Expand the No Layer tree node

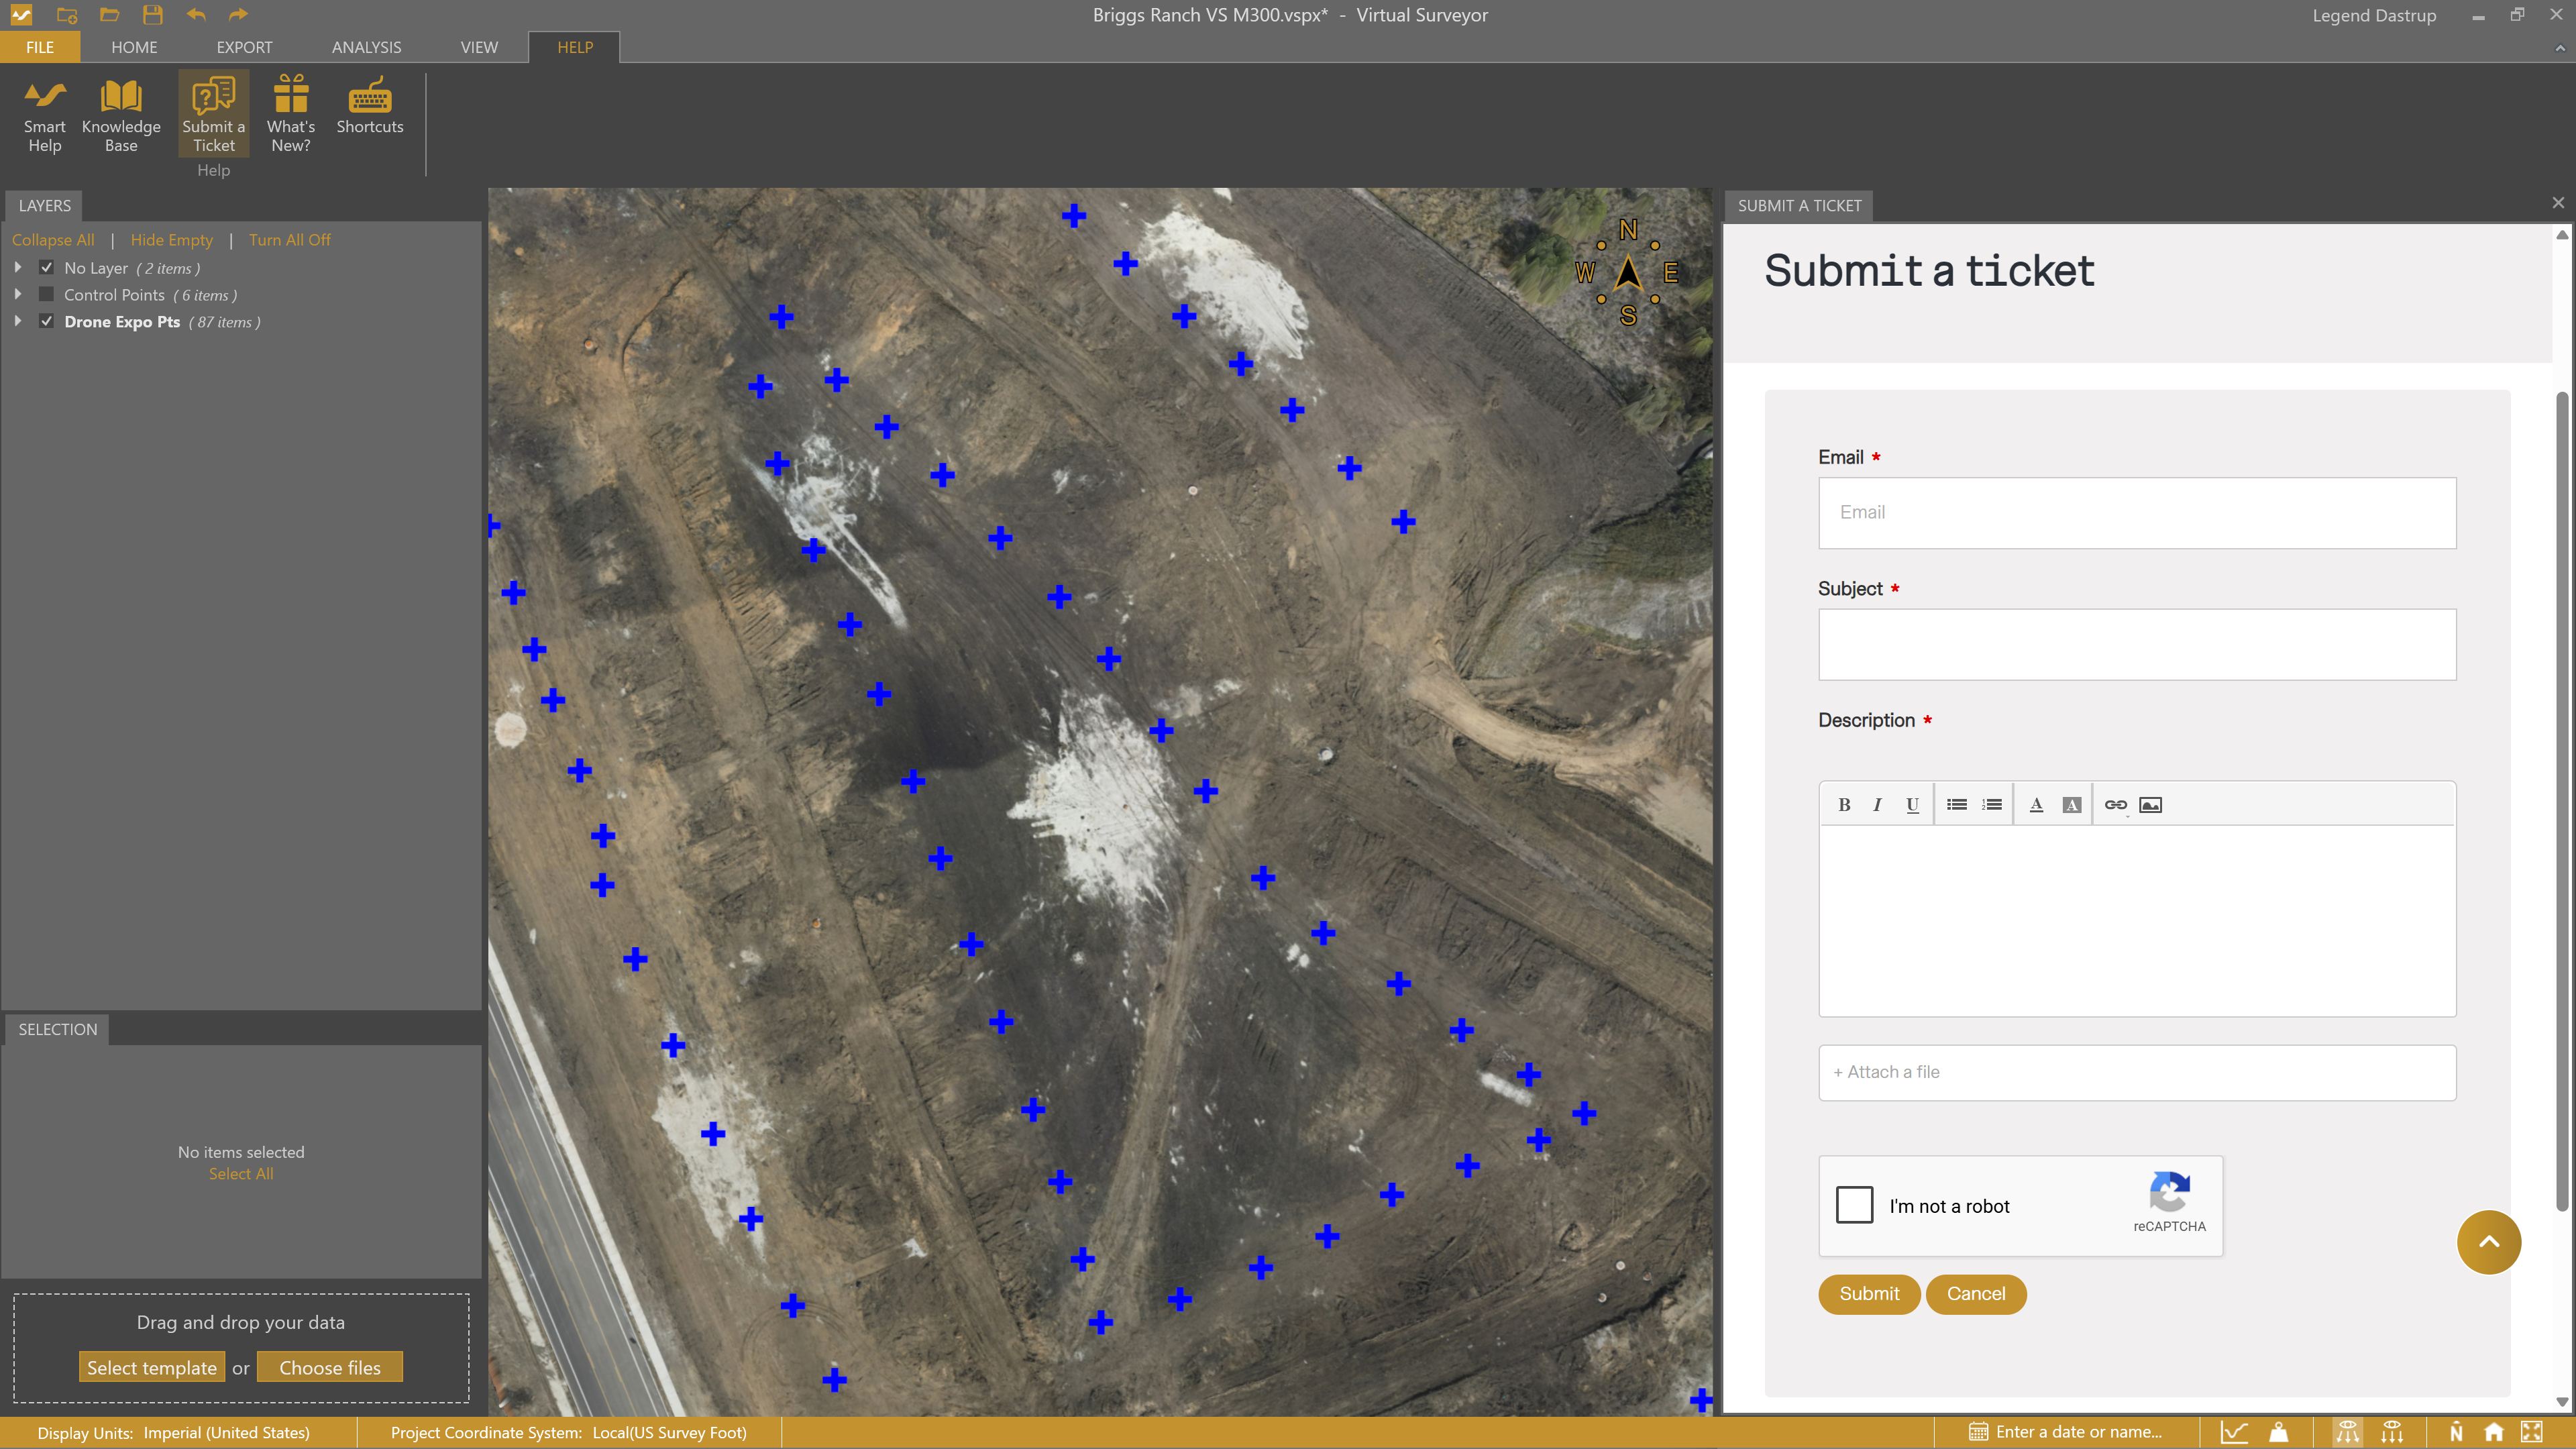tap(18, 268)
